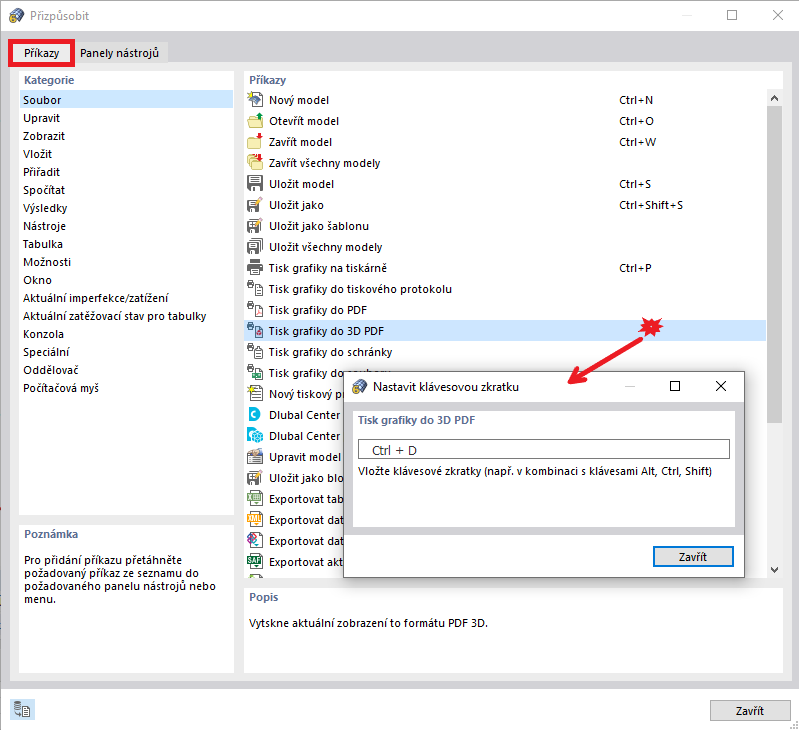This screenshot has width=799, height=730.
Task: Click the Zavřít všechny modely icon
Action: (255, 163)
